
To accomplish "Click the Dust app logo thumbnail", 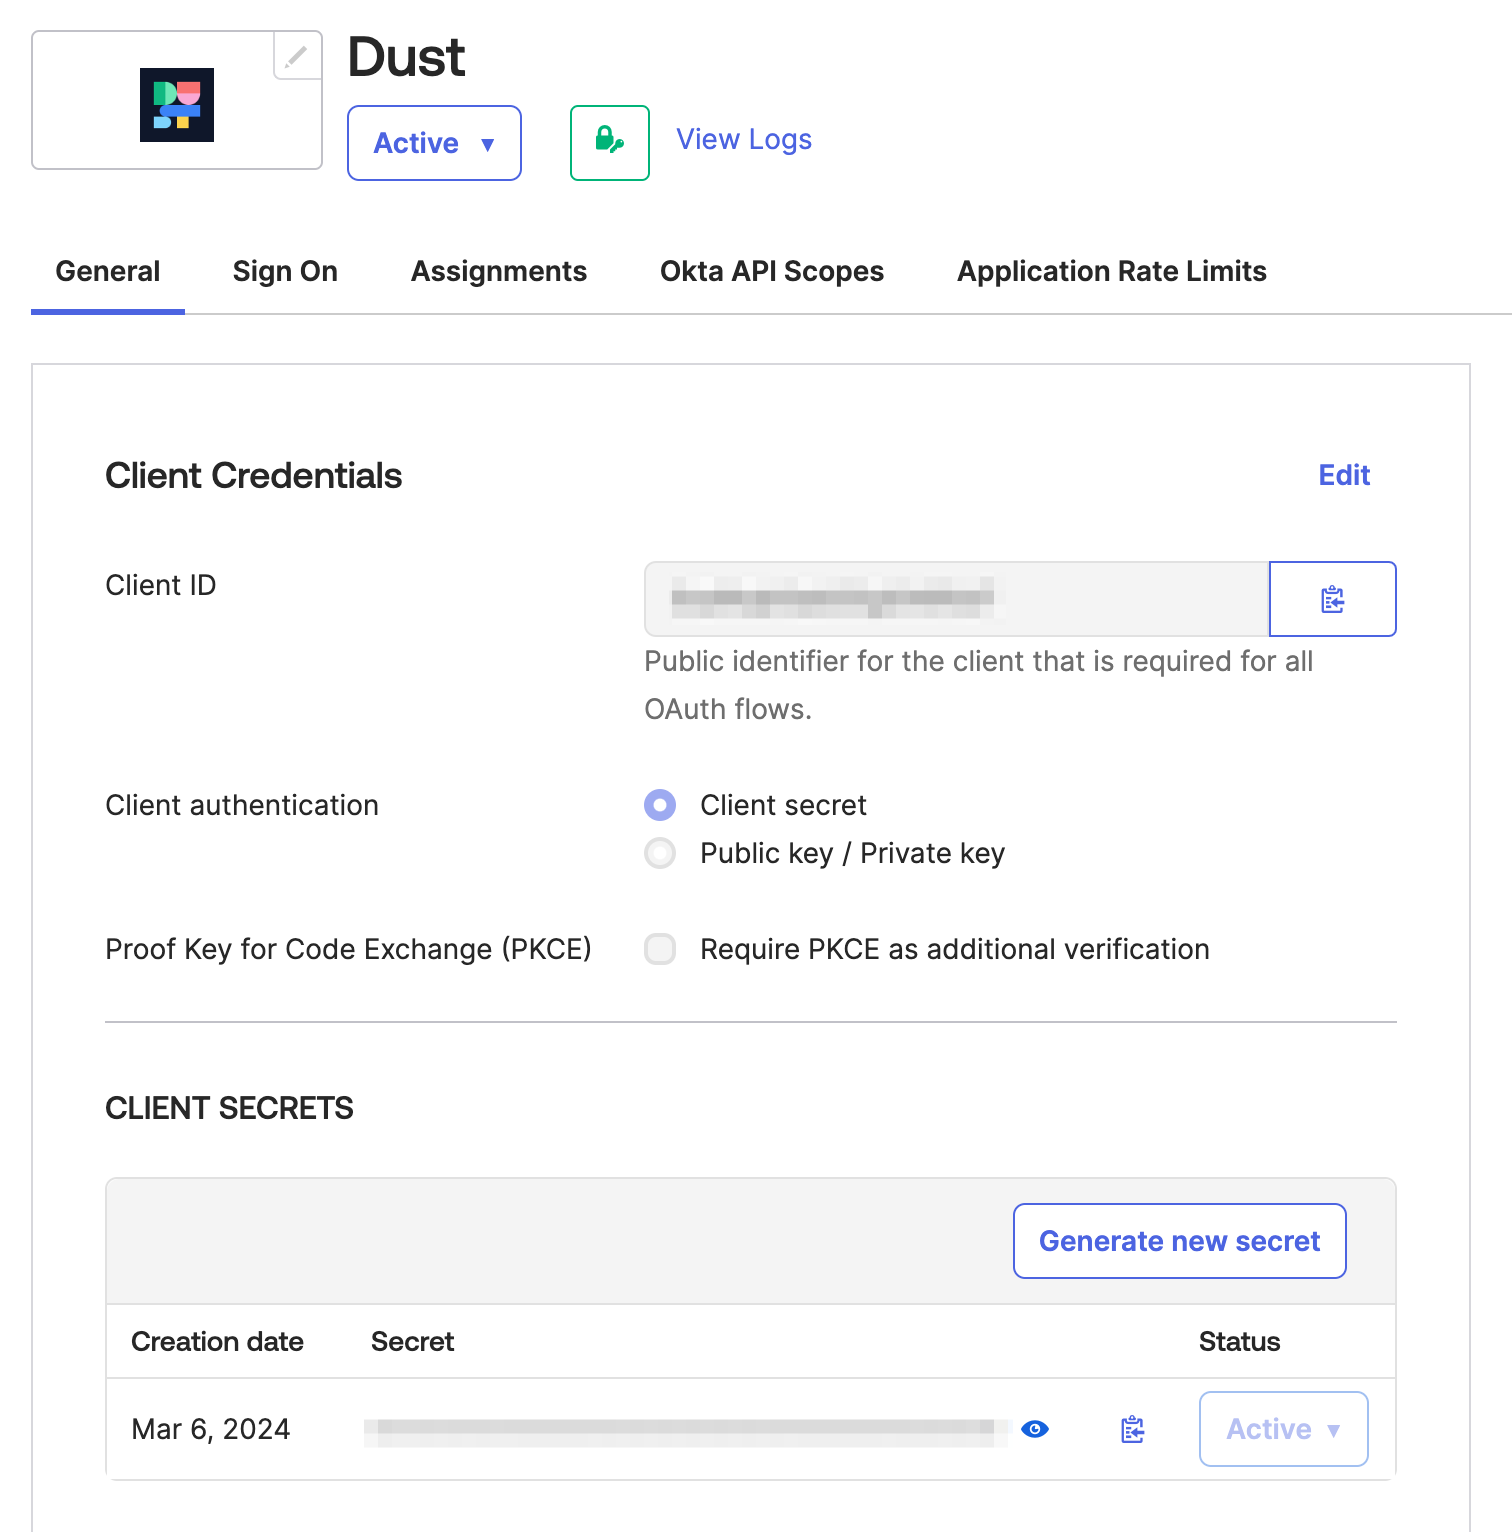I will point(177,105).
